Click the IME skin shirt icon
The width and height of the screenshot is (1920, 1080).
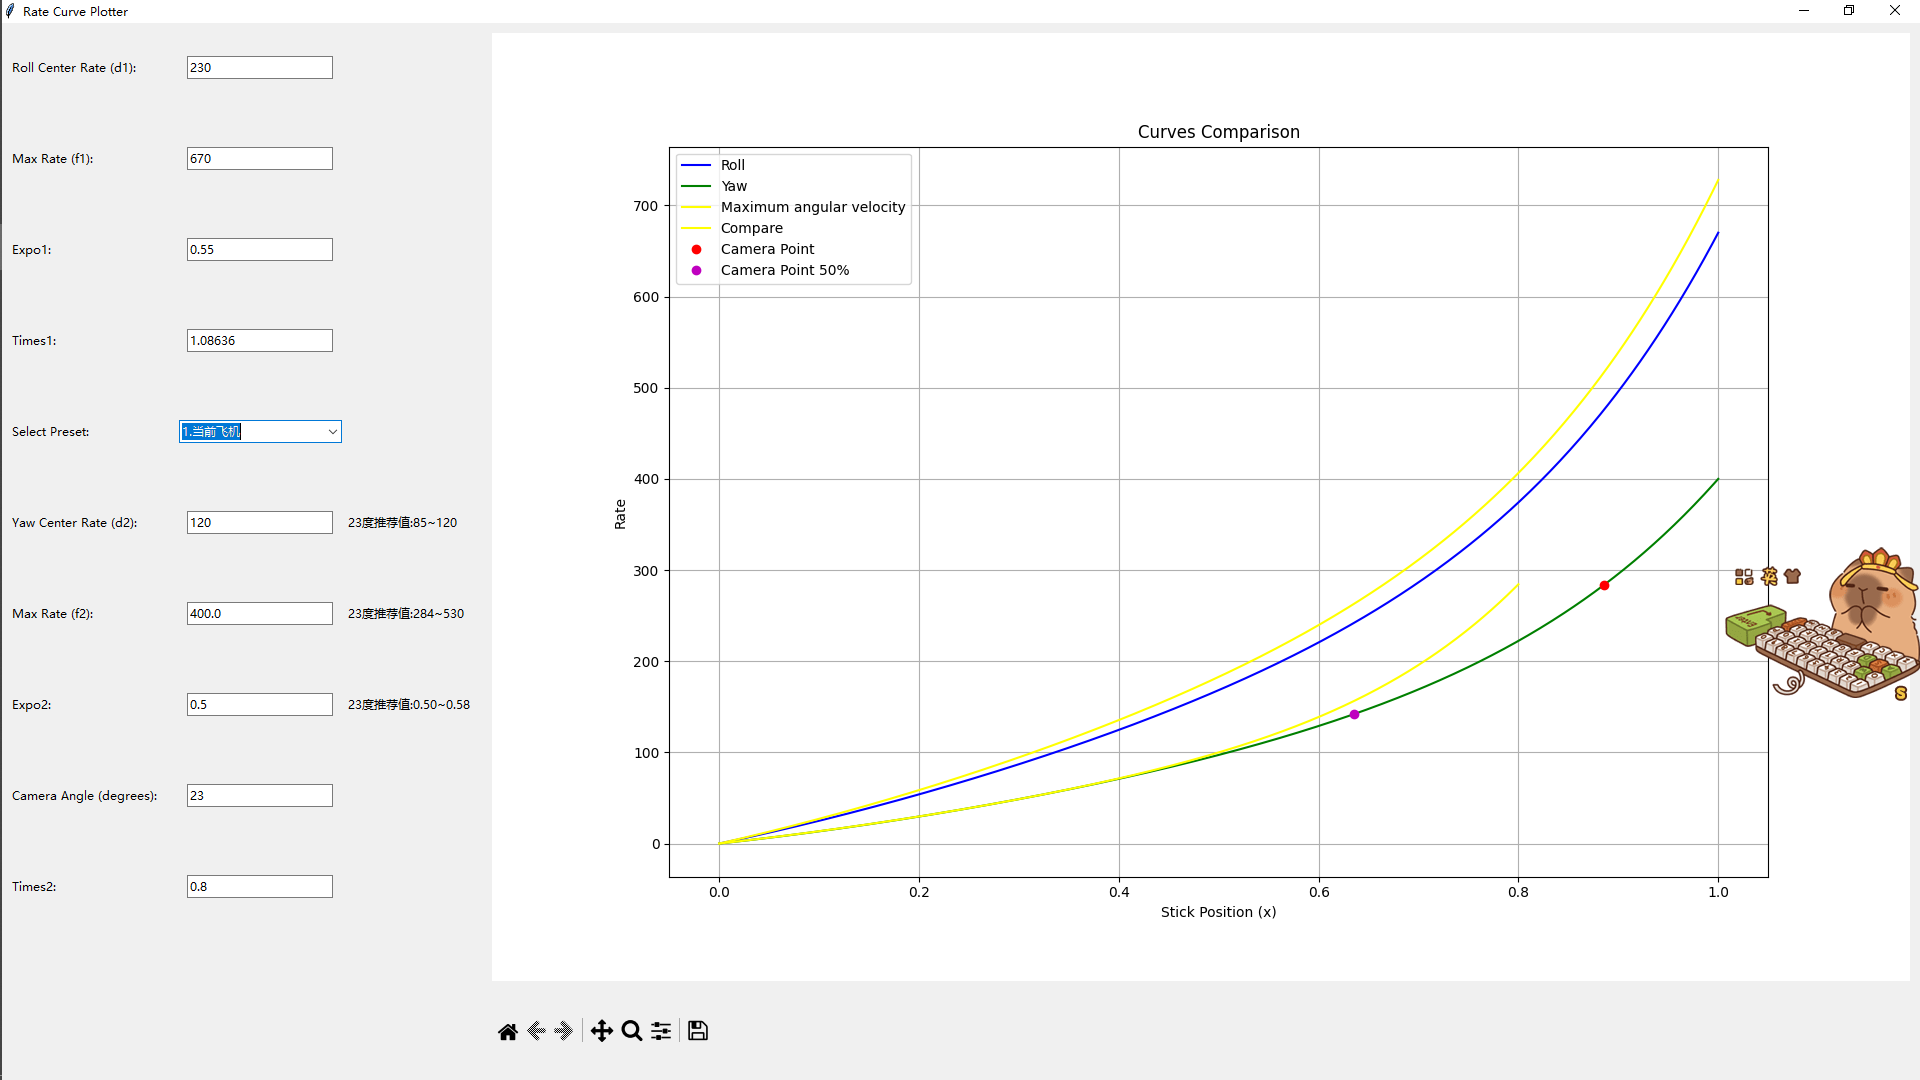coord(1792,576)
